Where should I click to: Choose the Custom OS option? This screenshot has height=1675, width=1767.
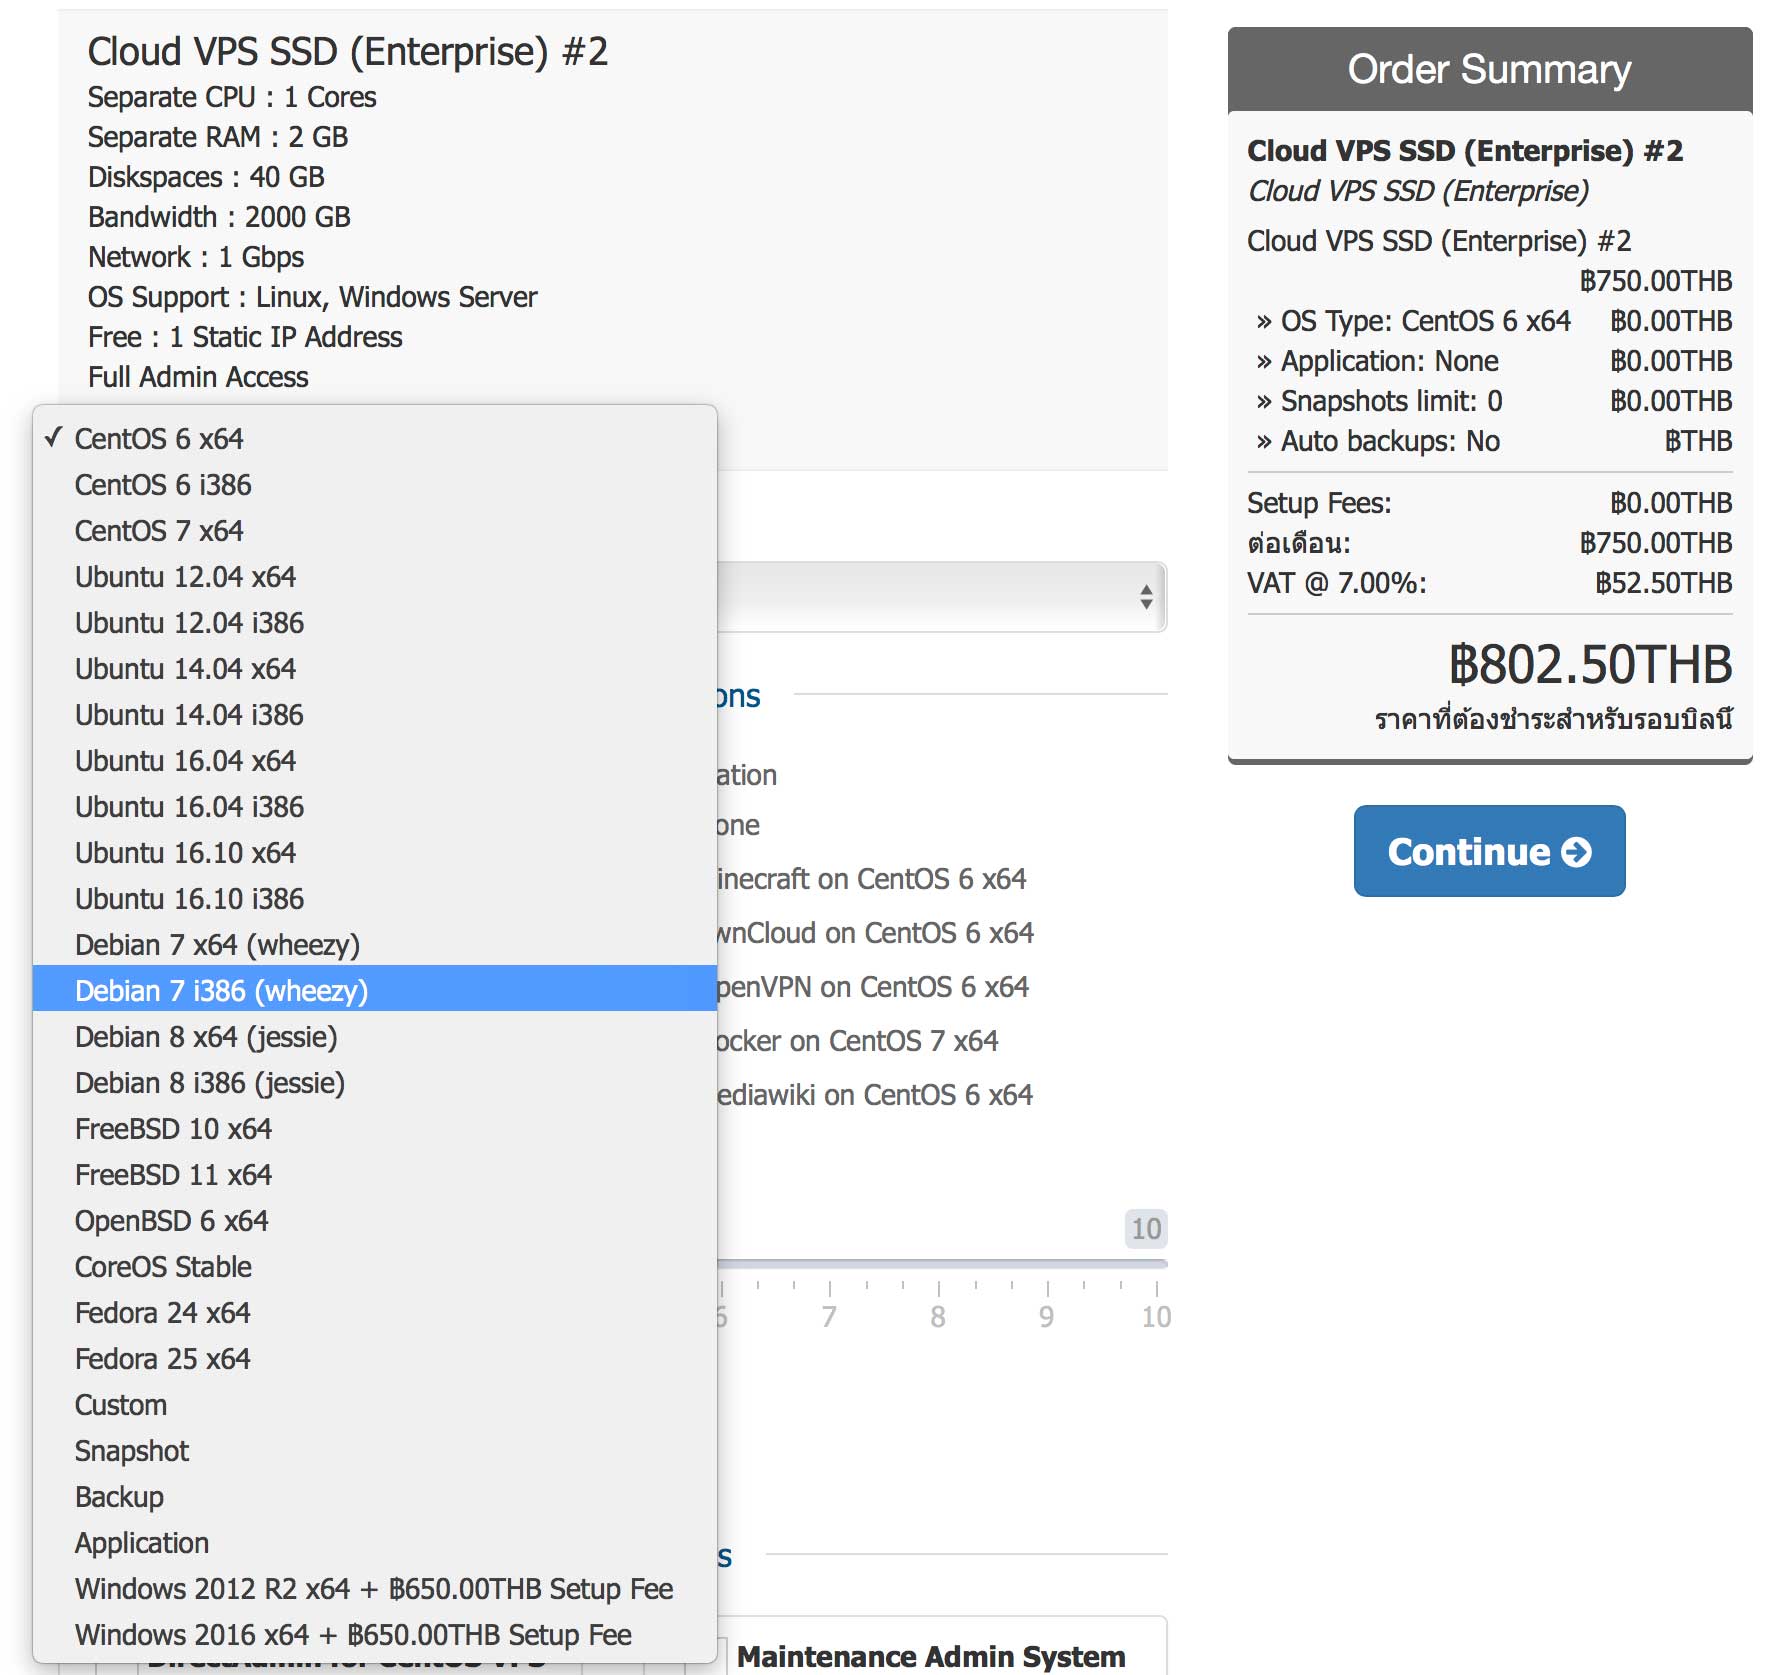pos(121,1405)
